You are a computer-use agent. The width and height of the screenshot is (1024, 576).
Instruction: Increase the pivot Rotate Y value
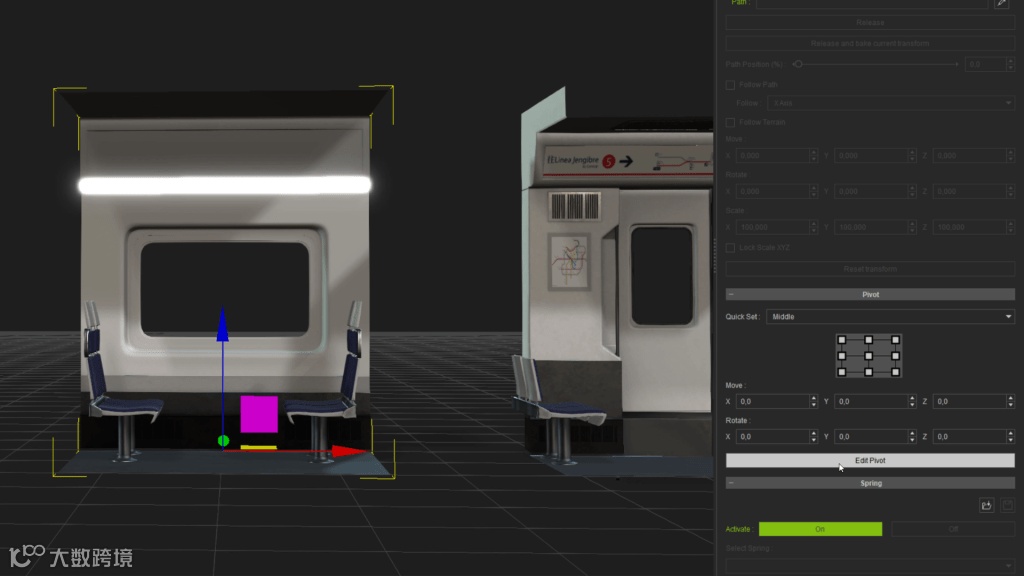coord(912,433)
